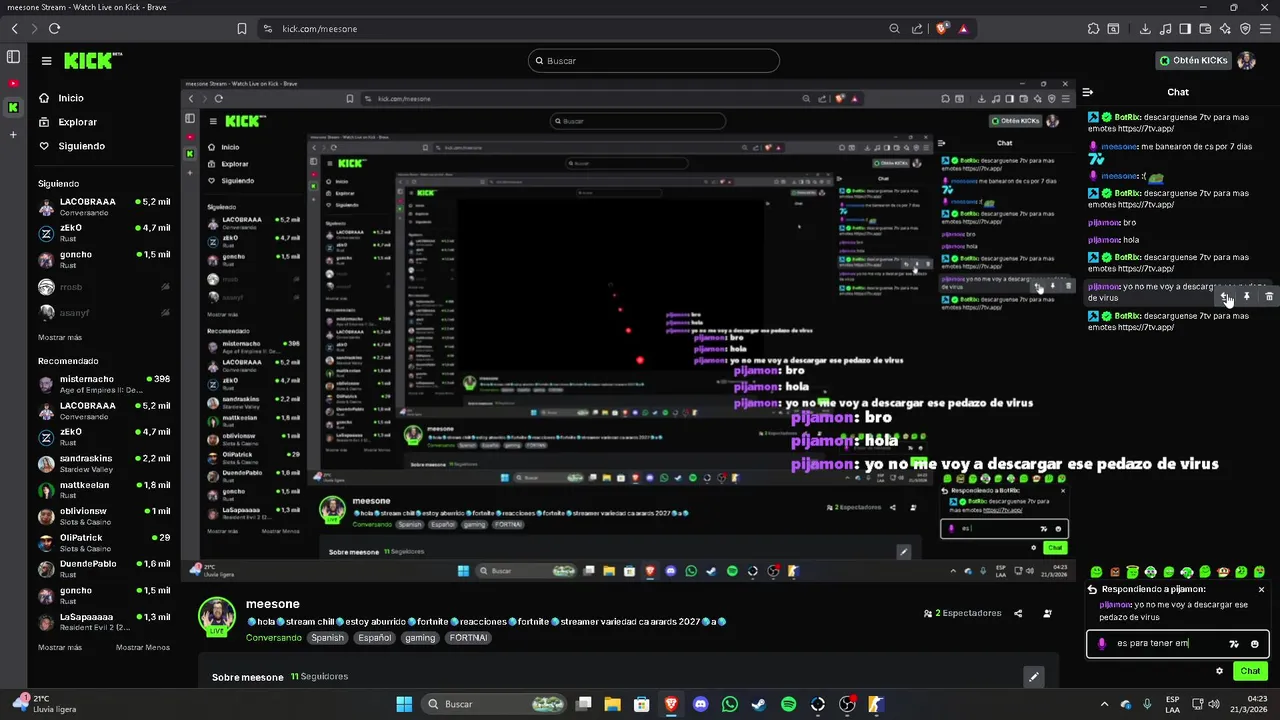1280x720 pixels.
Task: Switch to the Kick tab in vertical tabs
Action: point(13,107)
